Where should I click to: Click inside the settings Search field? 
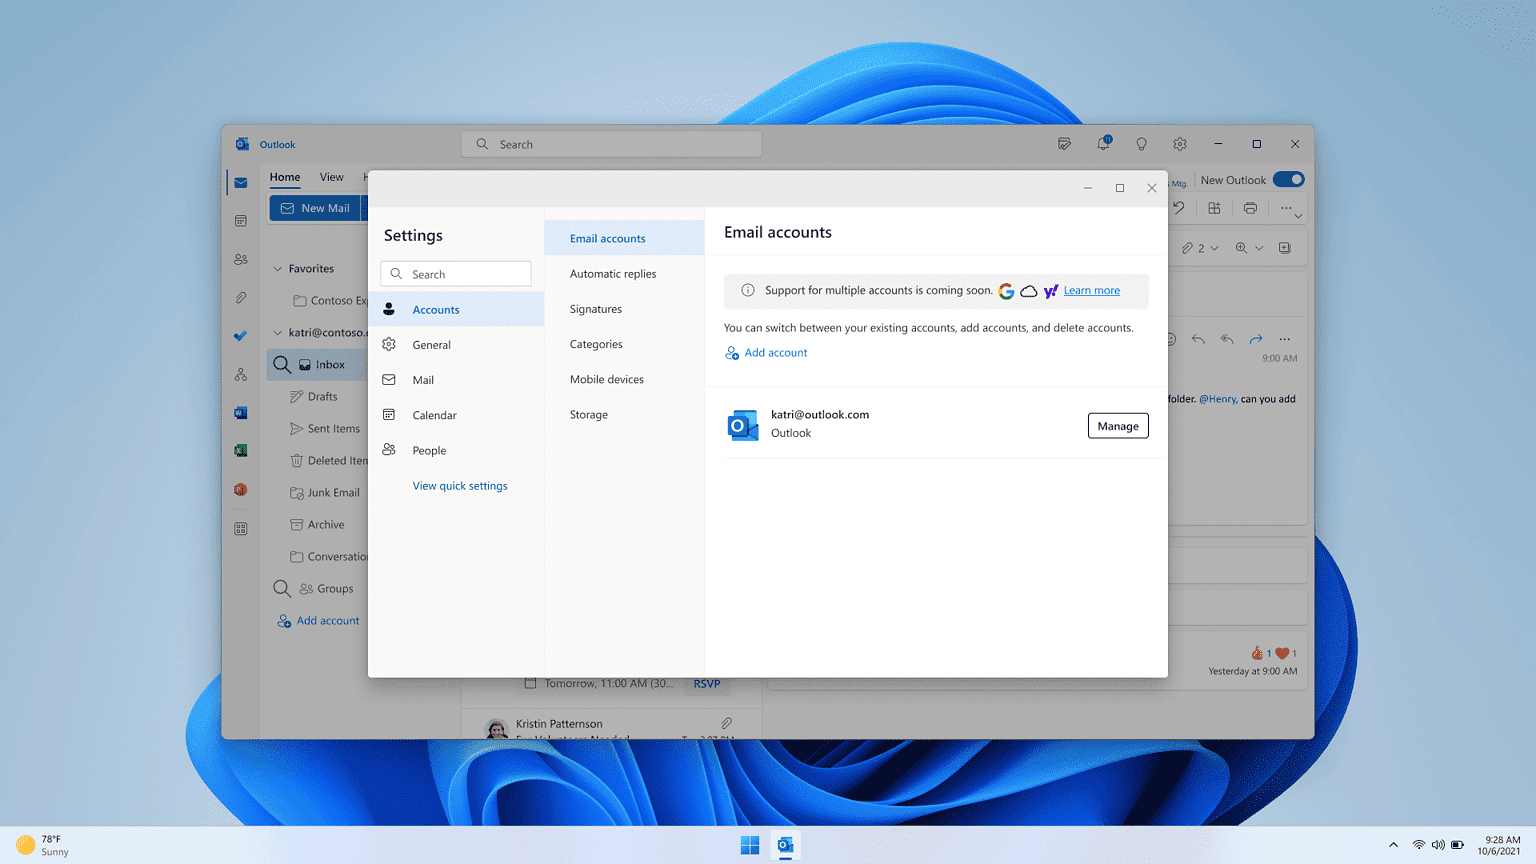(455, 273)
